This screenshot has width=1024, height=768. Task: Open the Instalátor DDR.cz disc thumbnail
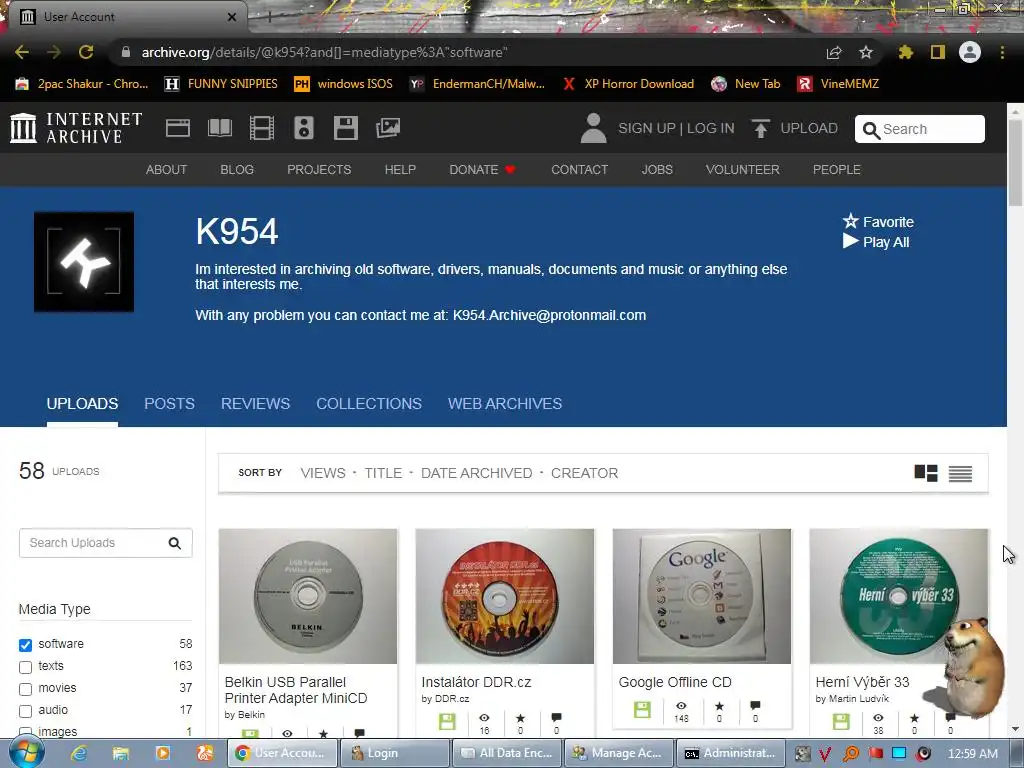[x=505, y=596]
